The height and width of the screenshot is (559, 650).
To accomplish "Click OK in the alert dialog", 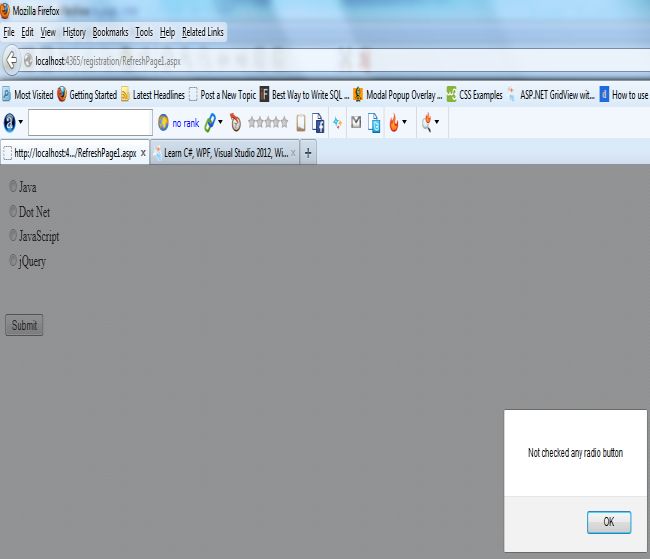I will [x=609, y=522].
